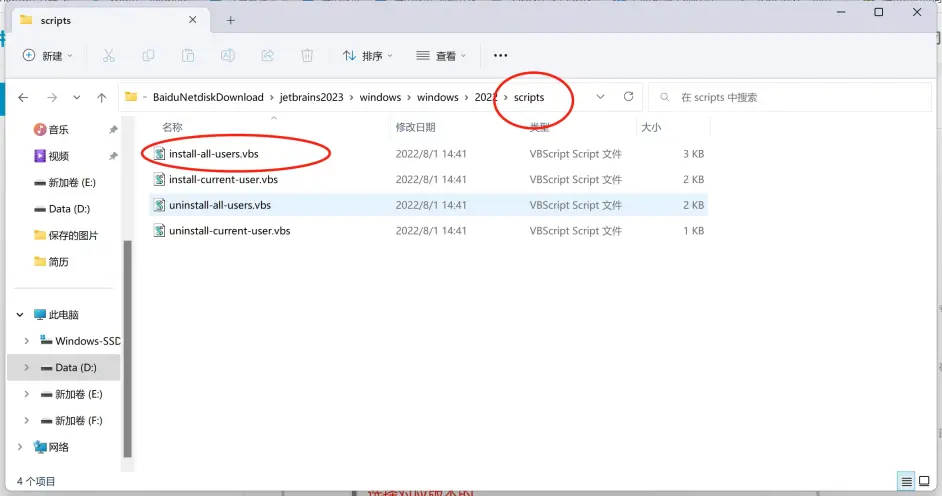Switch to large icons view in status bar
The height and width of the screenshot is (496, 942).
pyautogui.click(x=925, y=481)
